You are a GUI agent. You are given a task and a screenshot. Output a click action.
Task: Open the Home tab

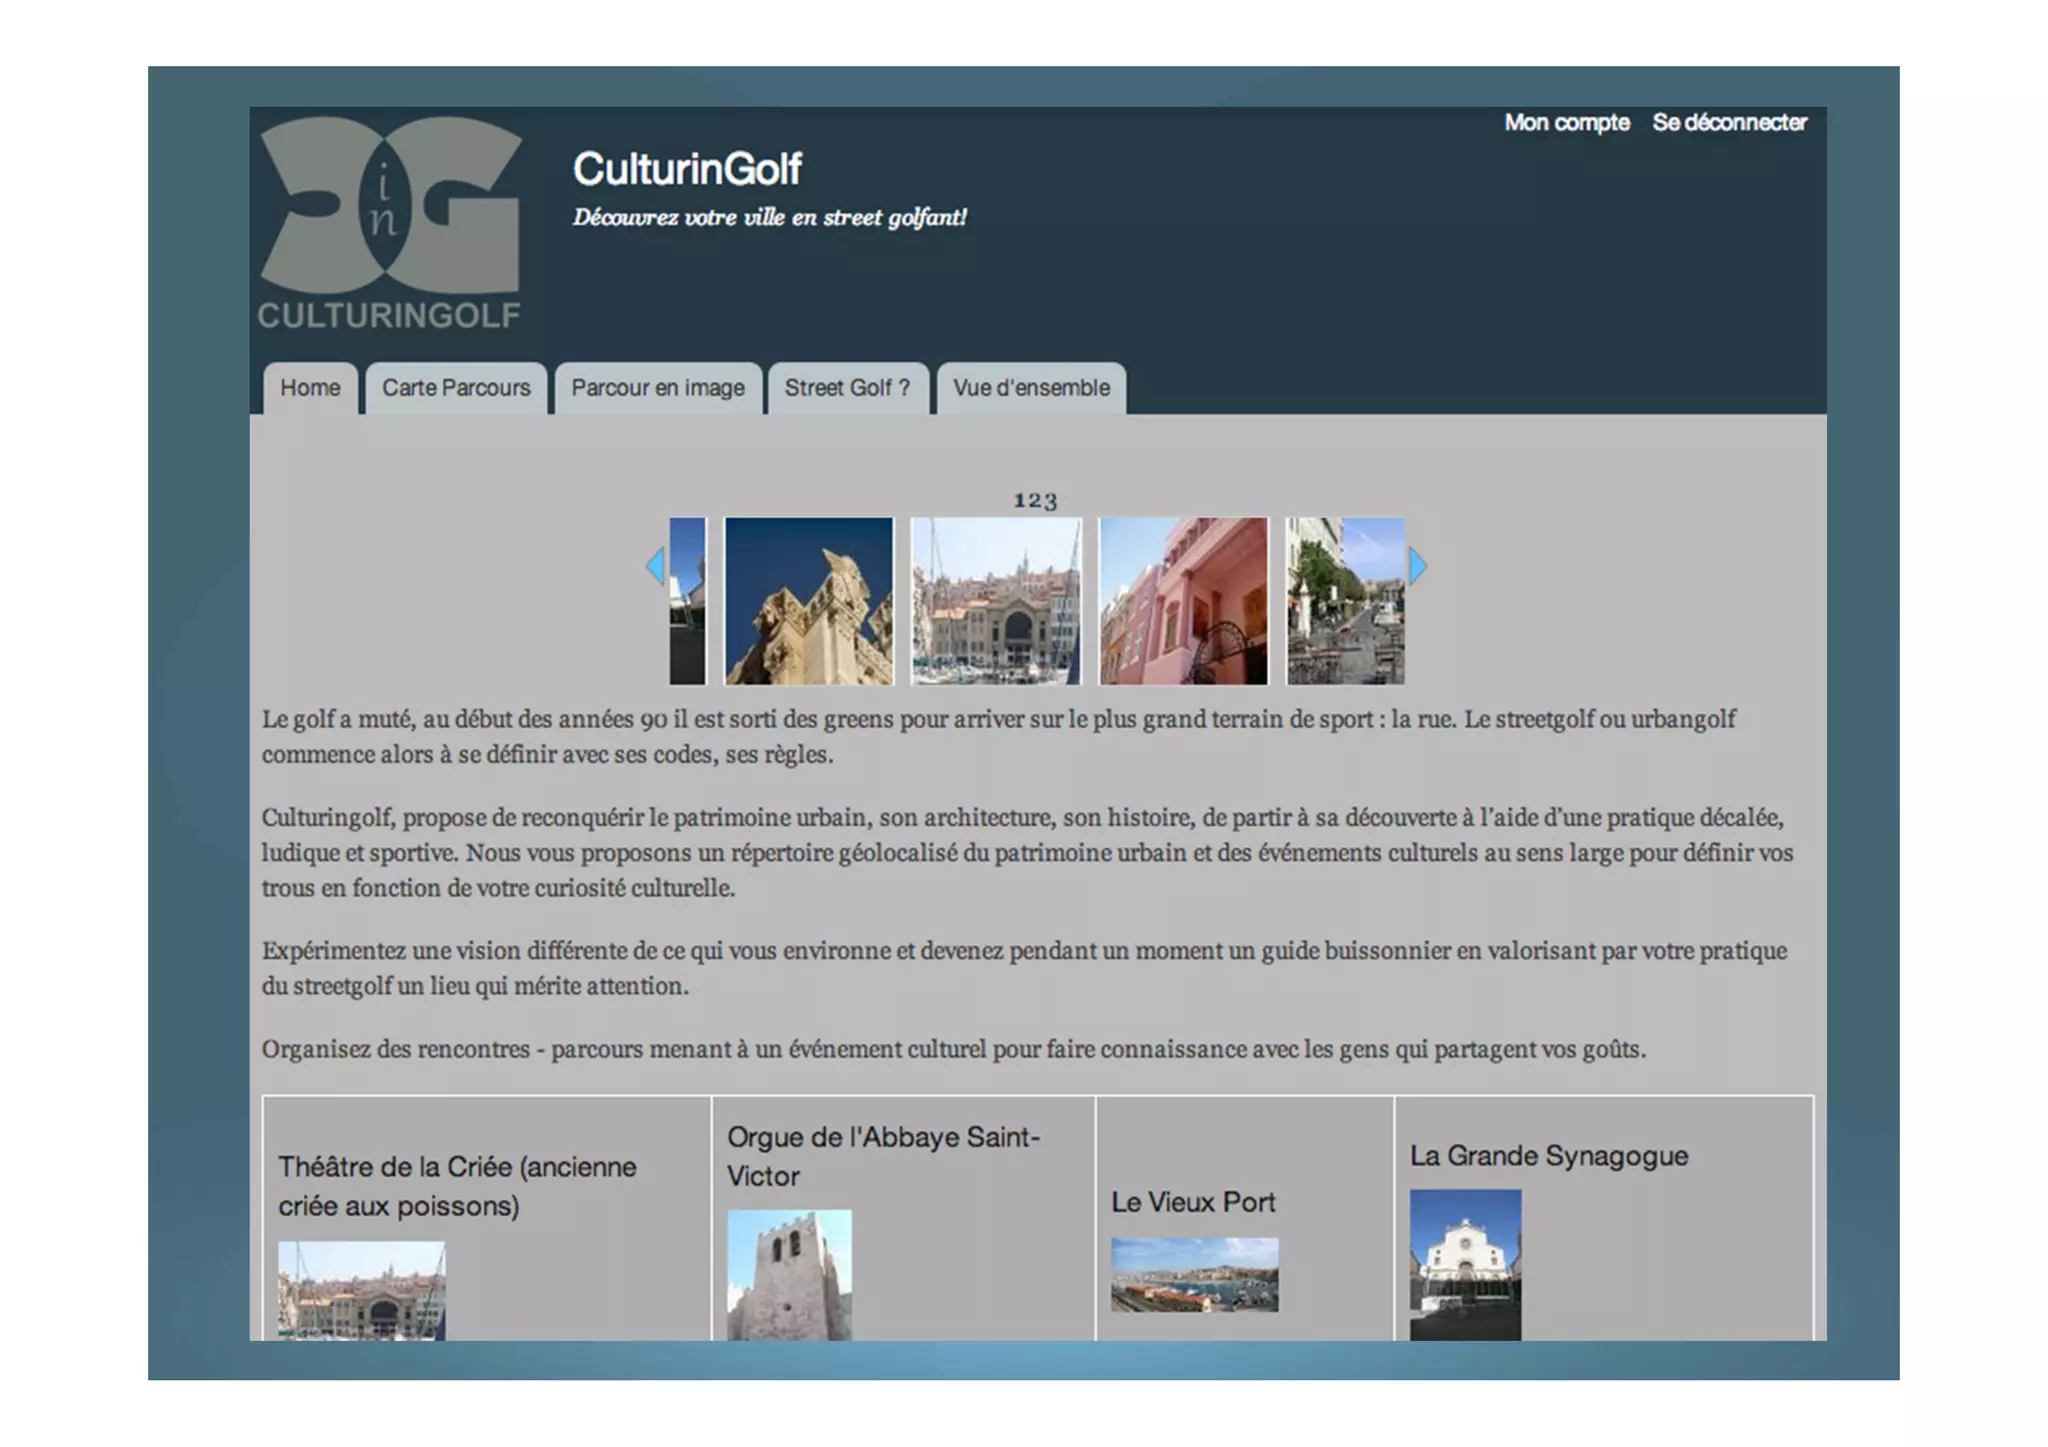tap(310, 388)
